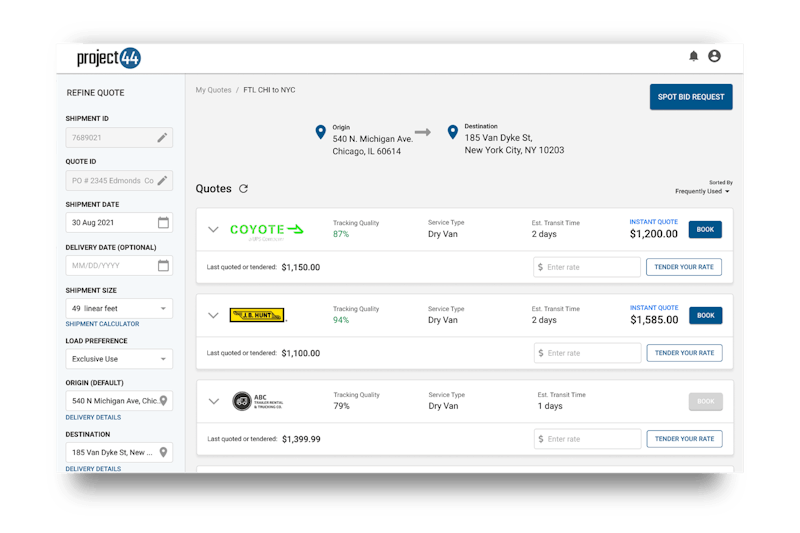Expand the ABC Trucking quote row
The width and height of the screenshot is (800, 533).
pyautogui.click(x=213, y=401)
